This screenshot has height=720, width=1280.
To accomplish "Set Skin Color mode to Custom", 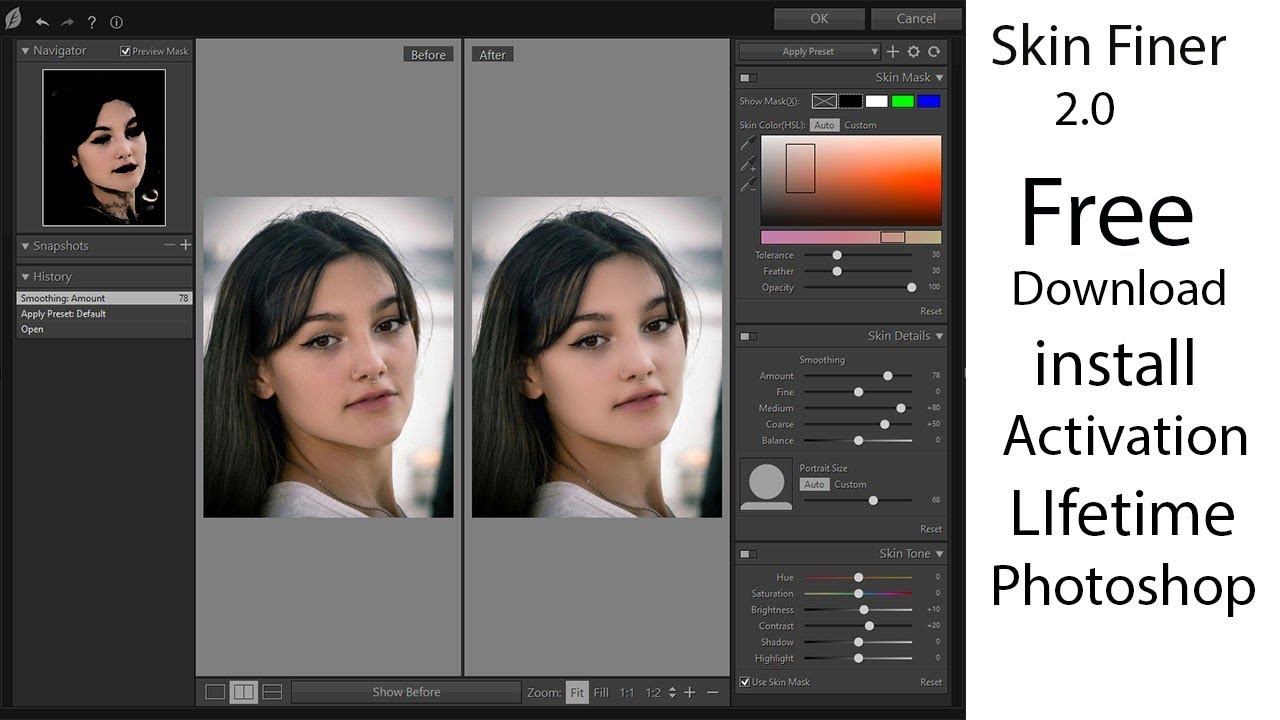I will pyautogui.click(x=860, y=125).
